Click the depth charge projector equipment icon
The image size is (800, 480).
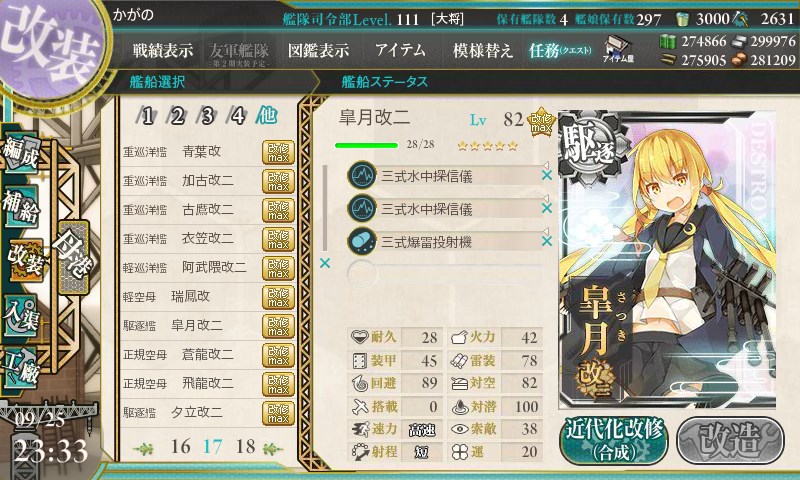362,241
